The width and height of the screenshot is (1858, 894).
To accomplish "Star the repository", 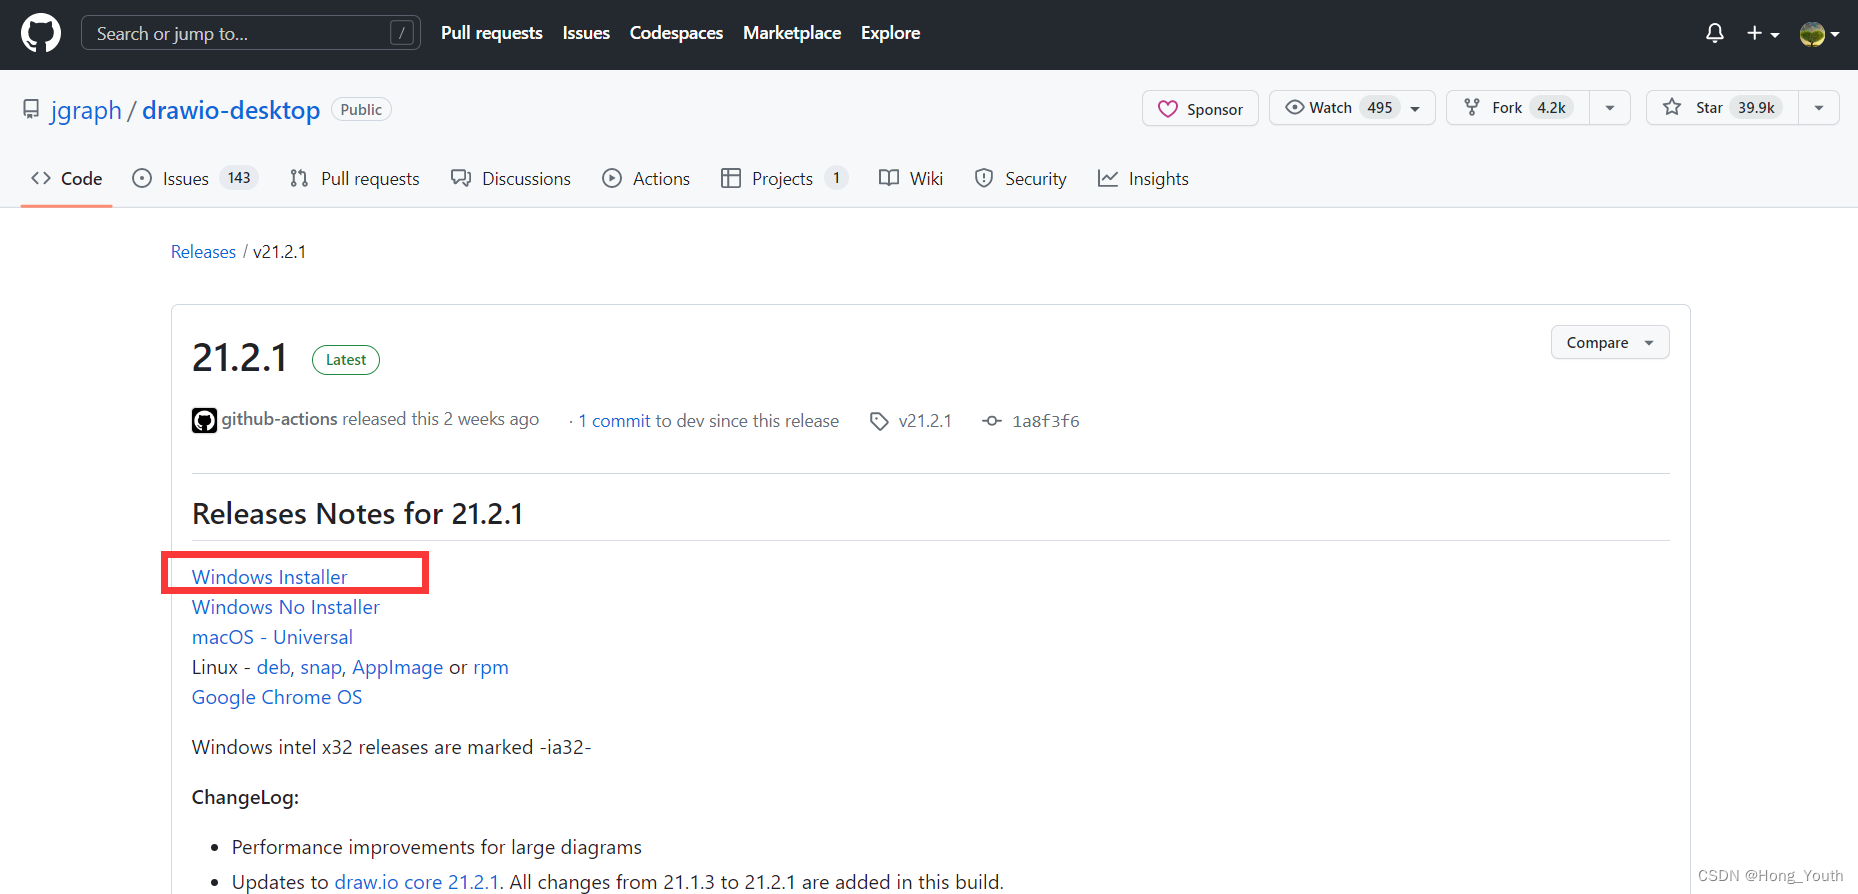I will (1722, 107).
